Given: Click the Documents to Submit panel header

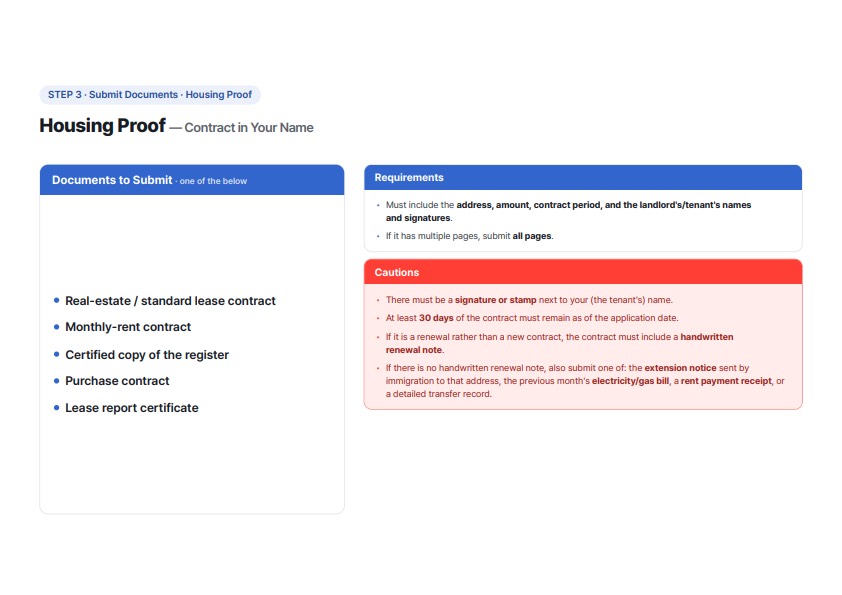Looking at the screenshot, I should (x=192, y=180).
